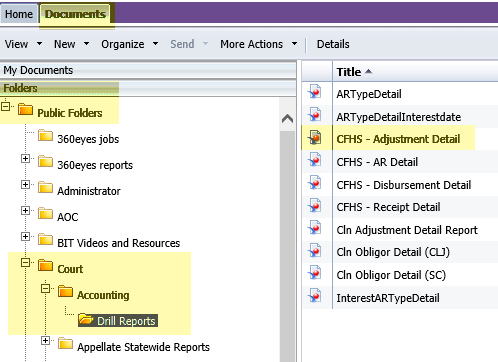Select the Public Folders label
Screen dimensions: 498x362
click(x=70, y=113)
